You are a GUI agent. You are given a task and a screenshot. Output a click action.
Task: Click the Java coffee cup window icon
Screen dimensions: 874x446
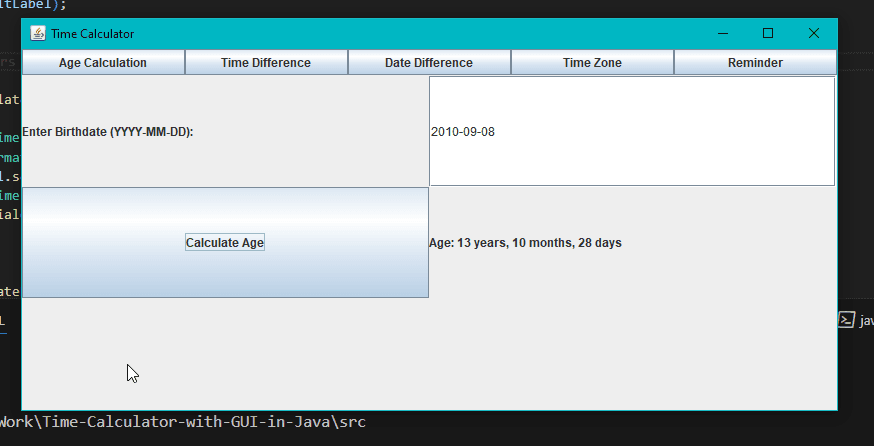38,34
